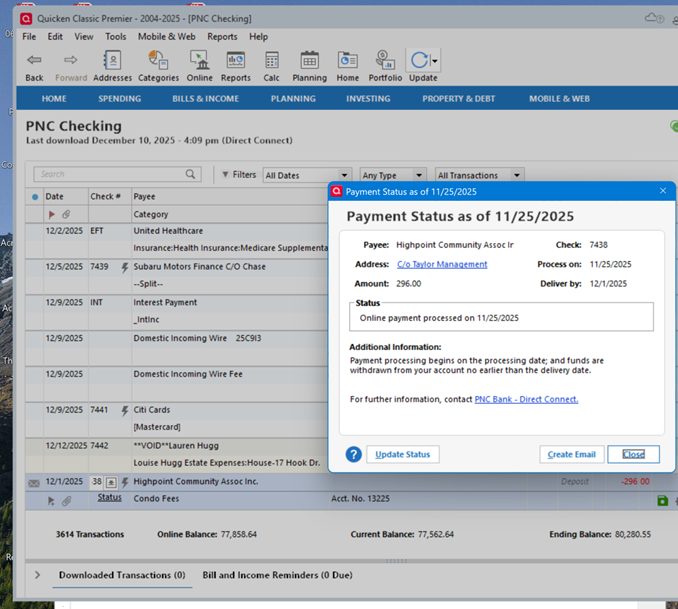
Task: Switch to the MOBILE & WEB blue tab
Action: (559, 99)
